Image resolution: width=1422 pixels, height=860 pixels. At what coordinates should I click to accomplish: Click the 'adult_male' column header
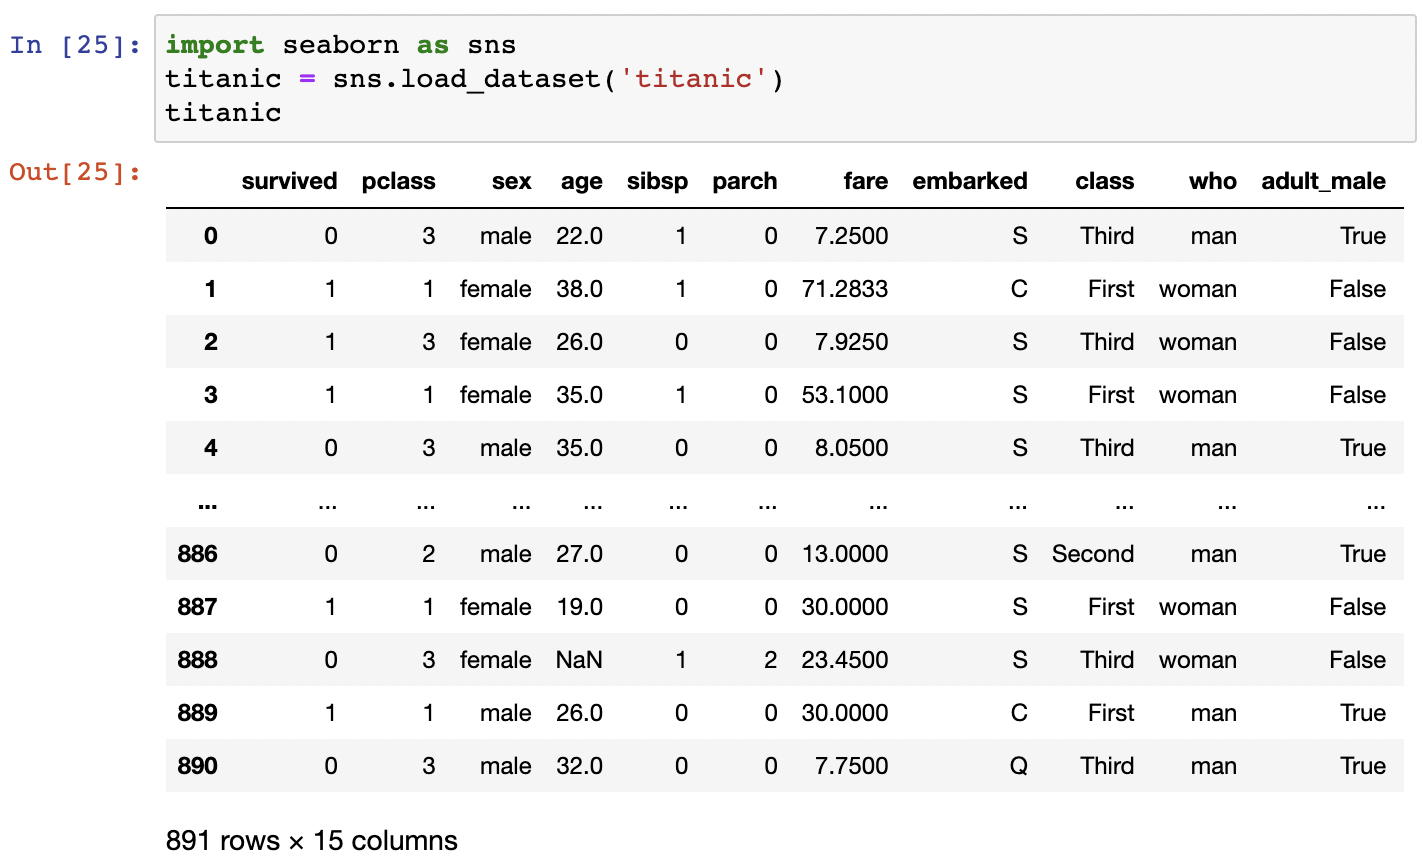1323,181
